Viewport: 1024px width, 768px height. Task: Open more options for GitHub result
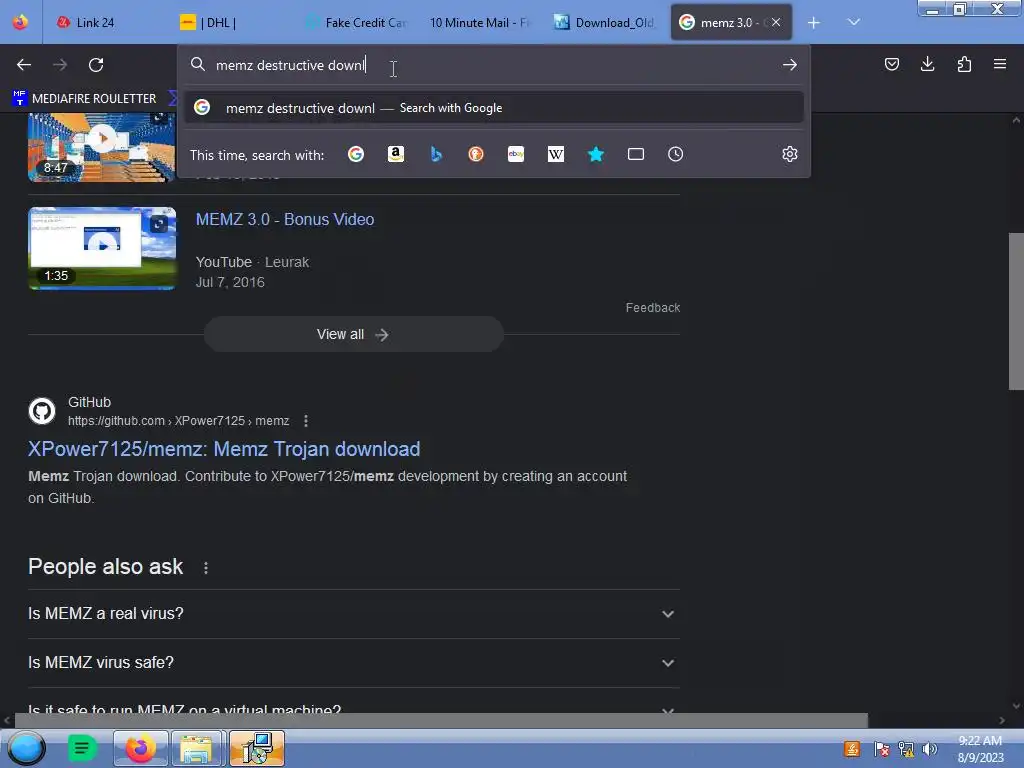pyautogui.click(x=306, y=421)
